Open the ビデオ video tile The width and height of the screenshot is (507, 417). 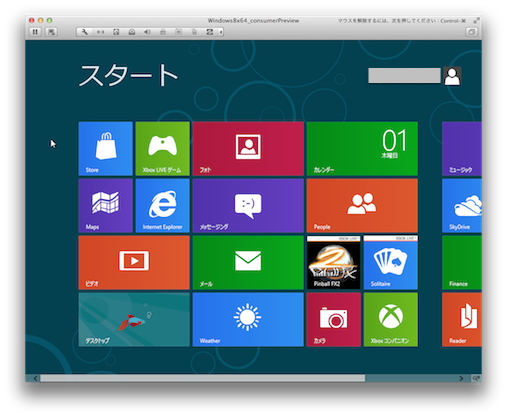click(134, 262)
